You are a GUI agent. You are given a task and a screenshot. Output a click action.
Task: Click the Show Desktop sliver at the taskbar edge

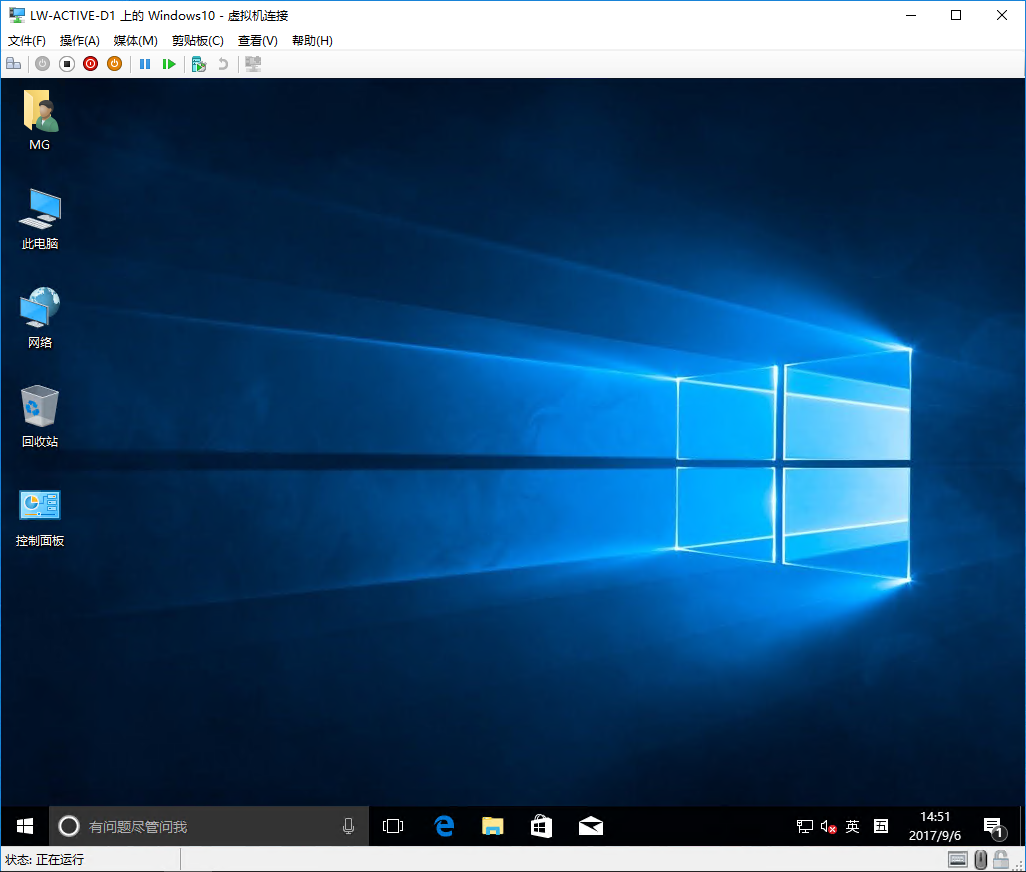pyautogui.click(x=1021, y=826)
